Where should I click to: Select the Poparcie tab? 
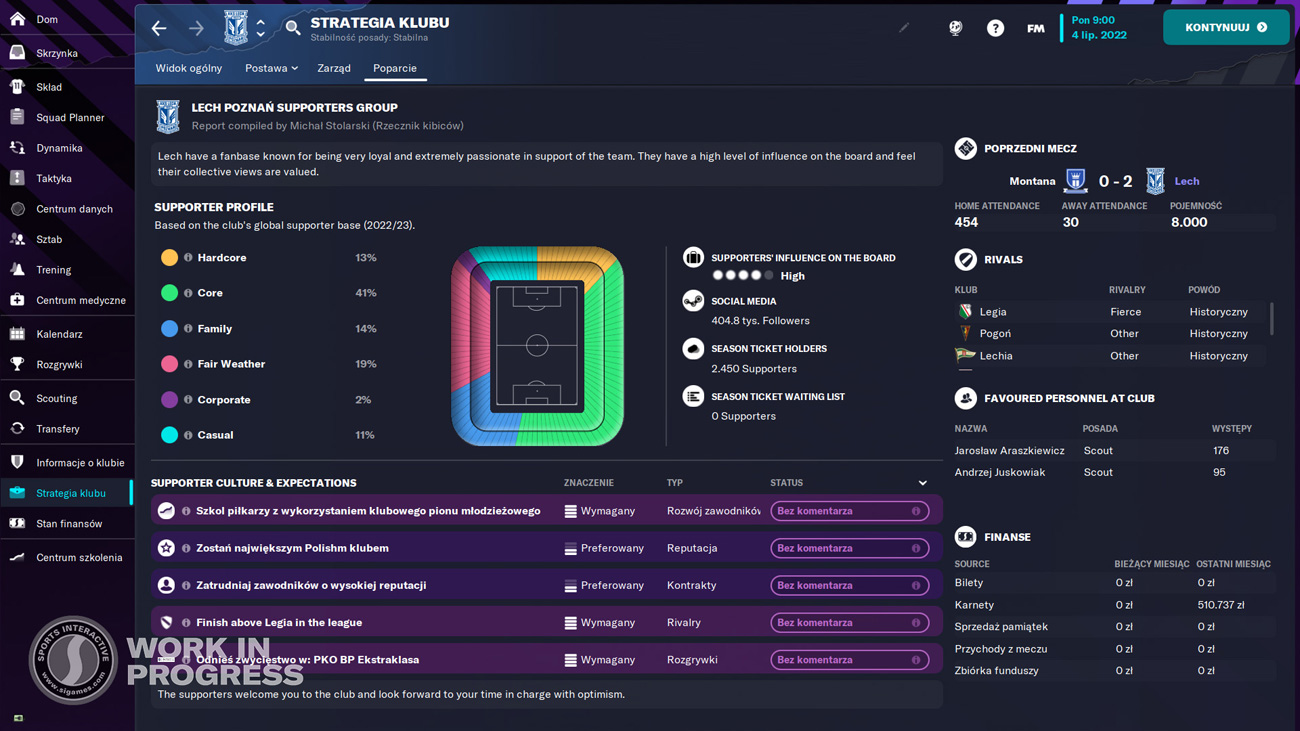tap(395, 68)
